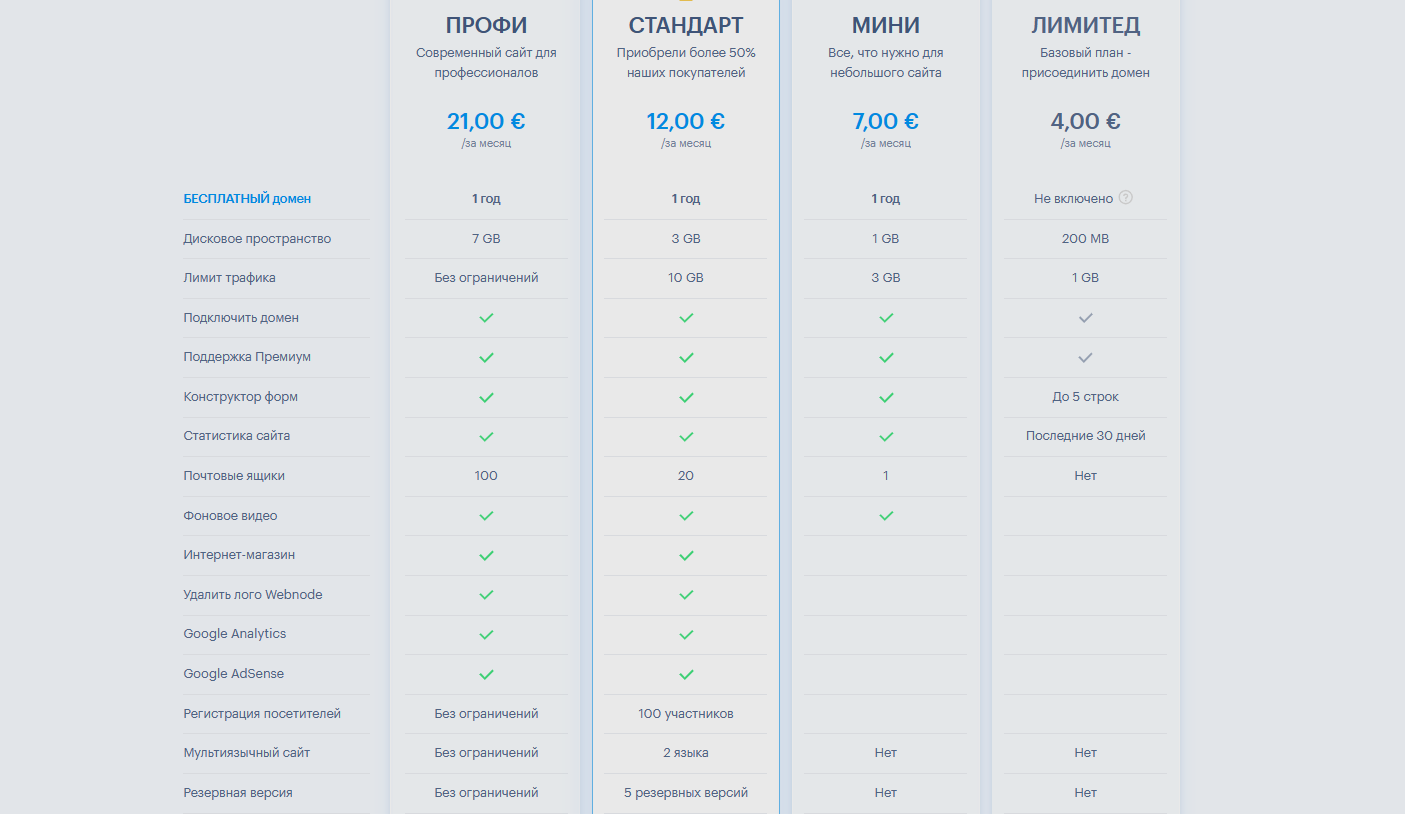Click the 12,00 € monthly price
Image resolution: width=1405 pixels, height=814 pixels.
pos(686,122)
